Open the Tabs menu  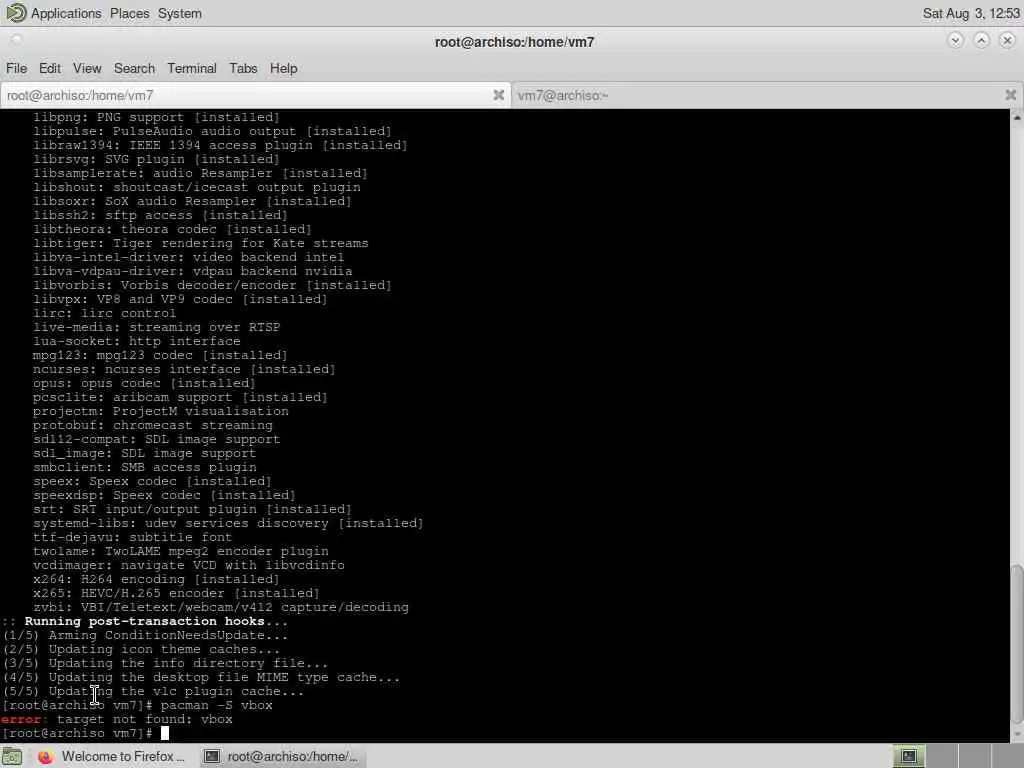point(243,68)
